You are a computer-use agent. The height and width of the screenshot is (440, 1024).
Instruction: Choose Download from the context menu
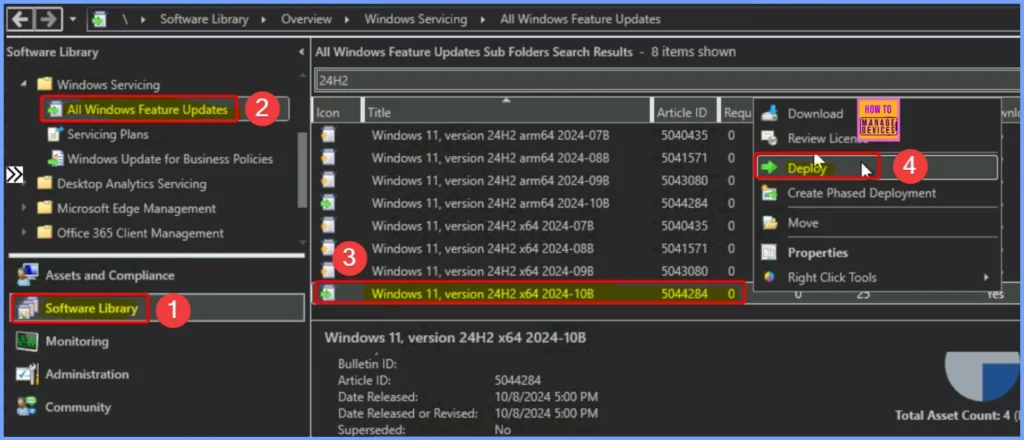(815, 114)
